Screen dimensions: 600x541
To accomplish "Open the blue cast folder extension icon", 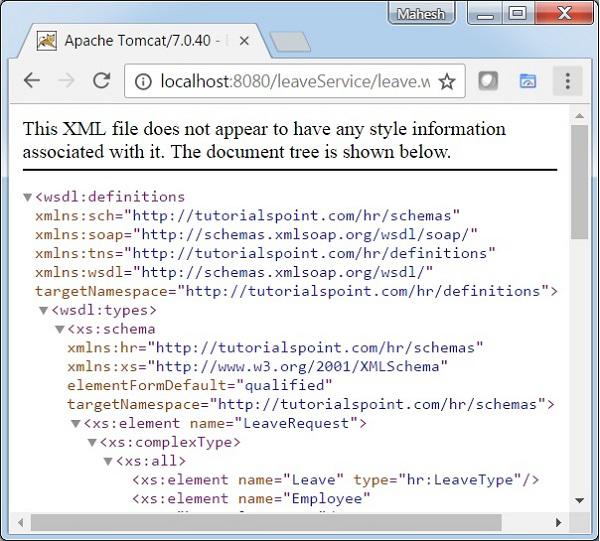I will pyautogui.click(x=528, y=81).
